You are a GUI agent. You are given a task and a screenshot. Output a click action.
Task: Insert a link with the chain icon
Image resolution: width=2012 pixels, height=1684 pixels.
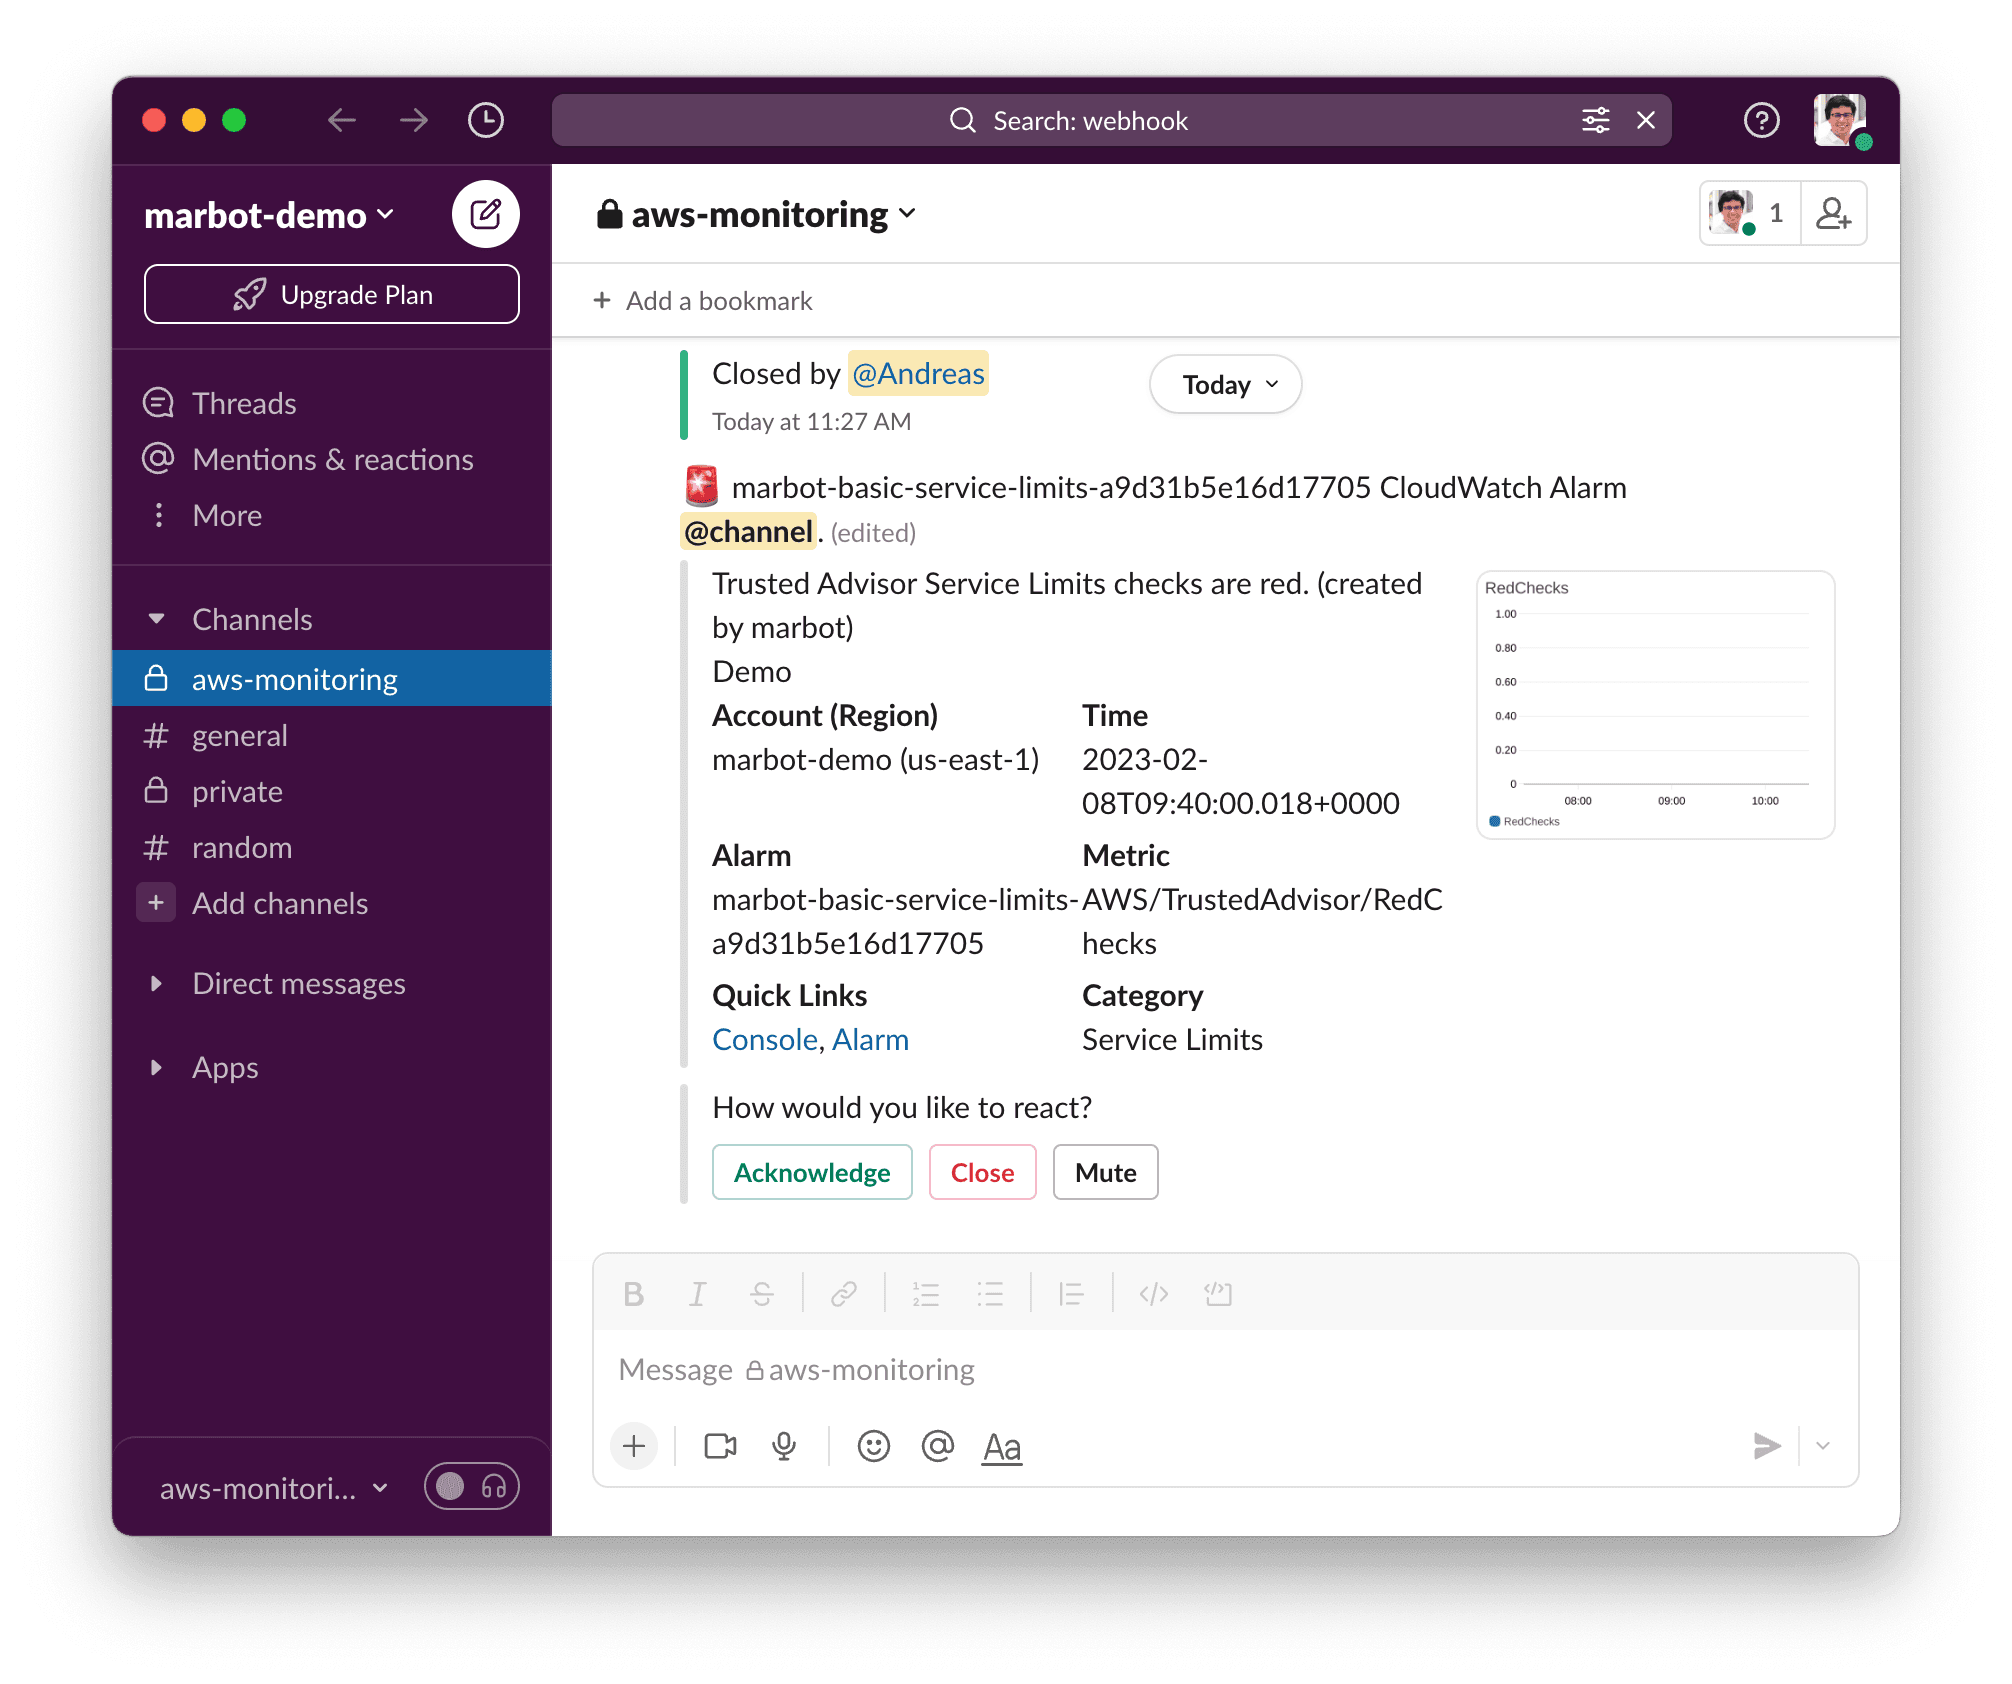[x=844, y=1294]
